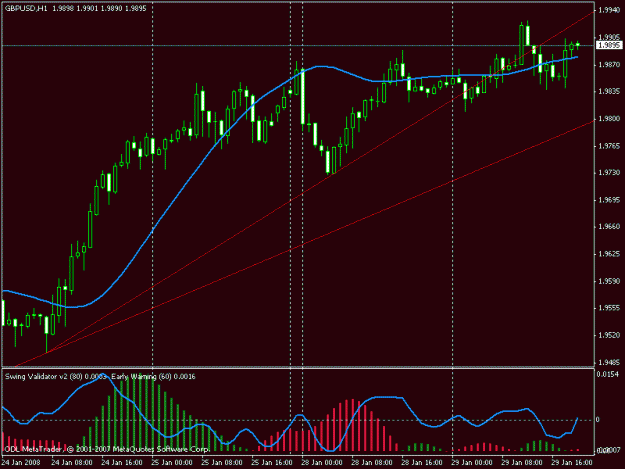Select the 28 Jan 08:00 time label
Image resolution: width=625 pixels, height=469 pixels.
point(372,463)
